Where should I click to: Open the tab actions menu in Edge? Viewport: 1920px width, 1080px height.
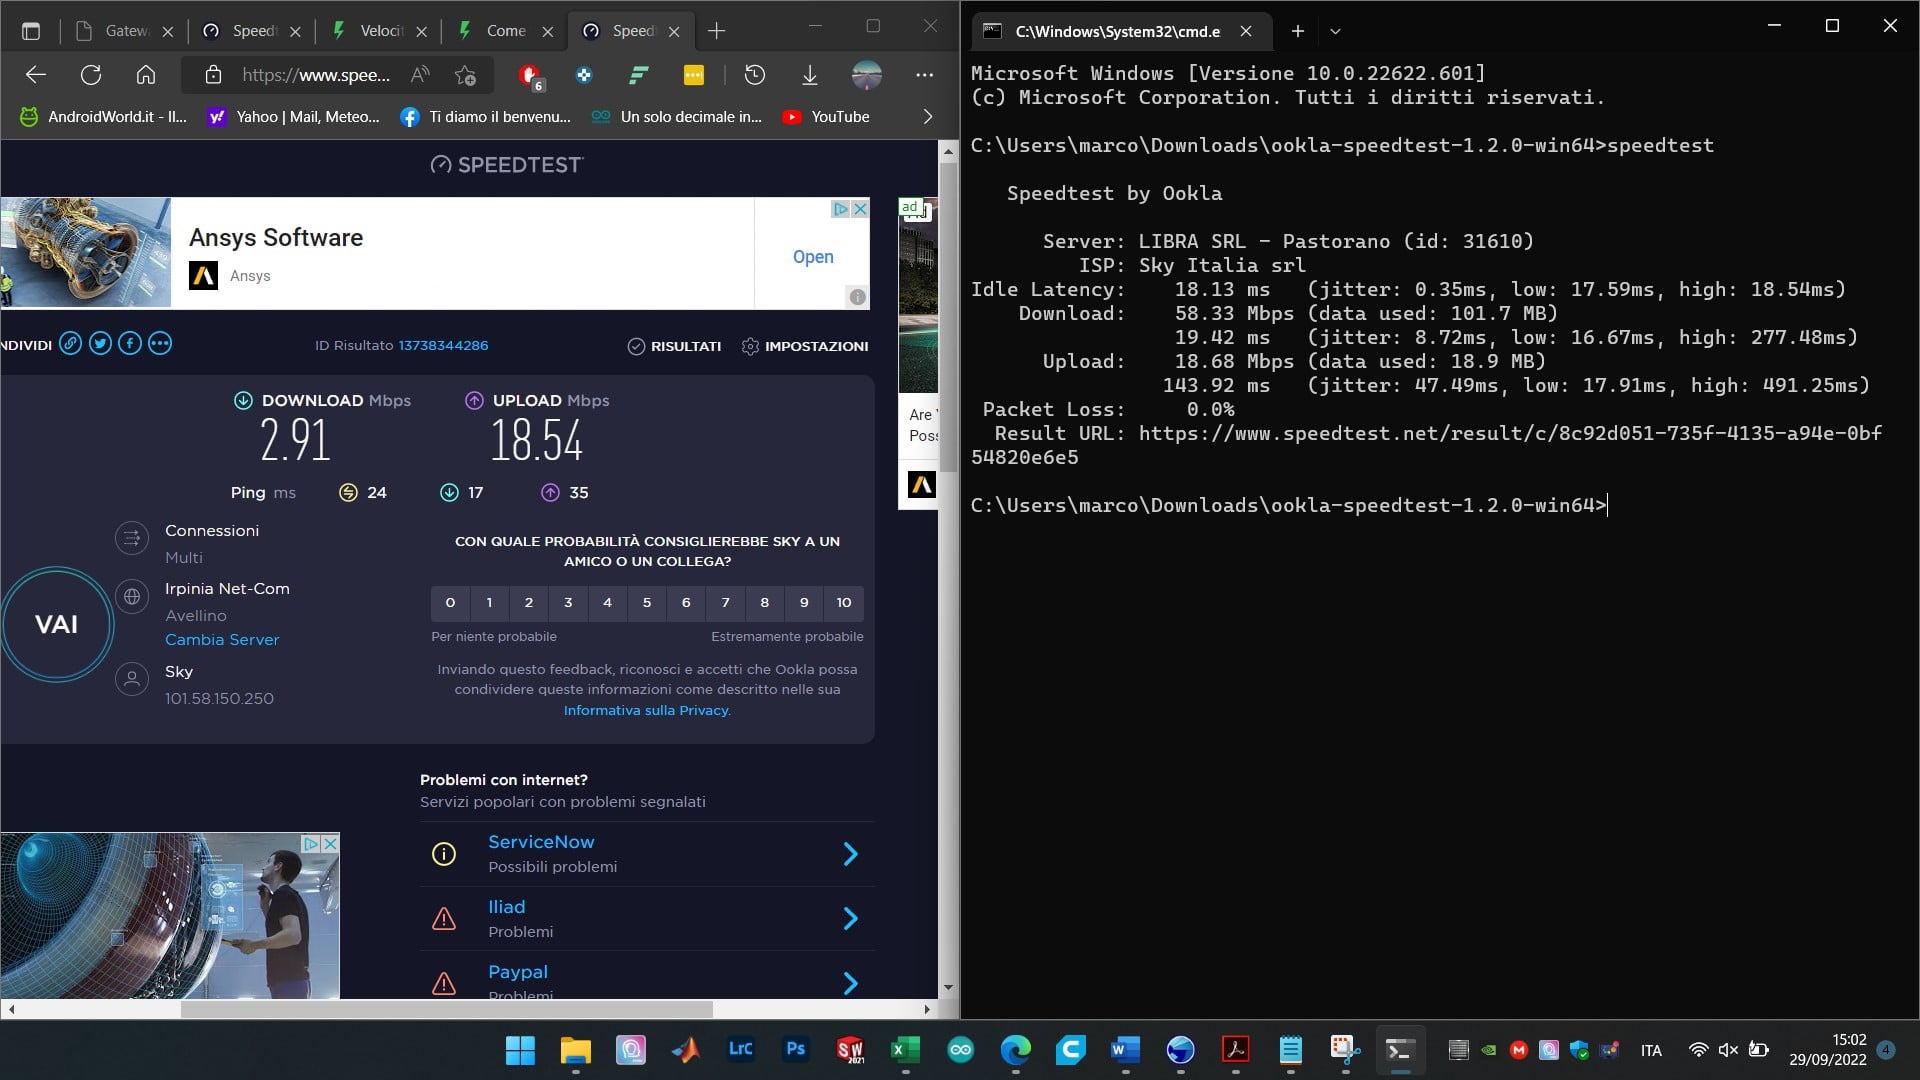[31, 31]
